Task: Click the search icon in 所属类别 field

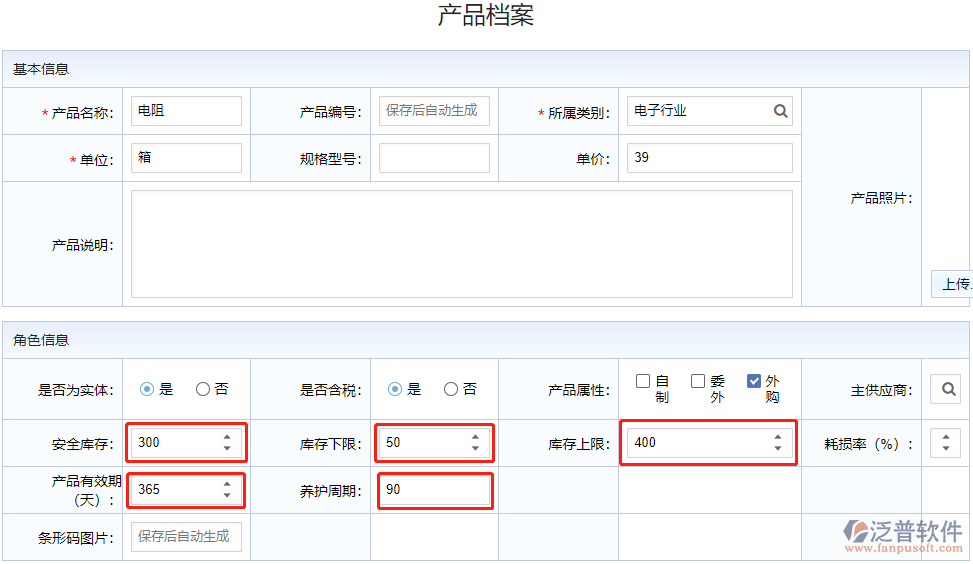Action: point(781,111)
